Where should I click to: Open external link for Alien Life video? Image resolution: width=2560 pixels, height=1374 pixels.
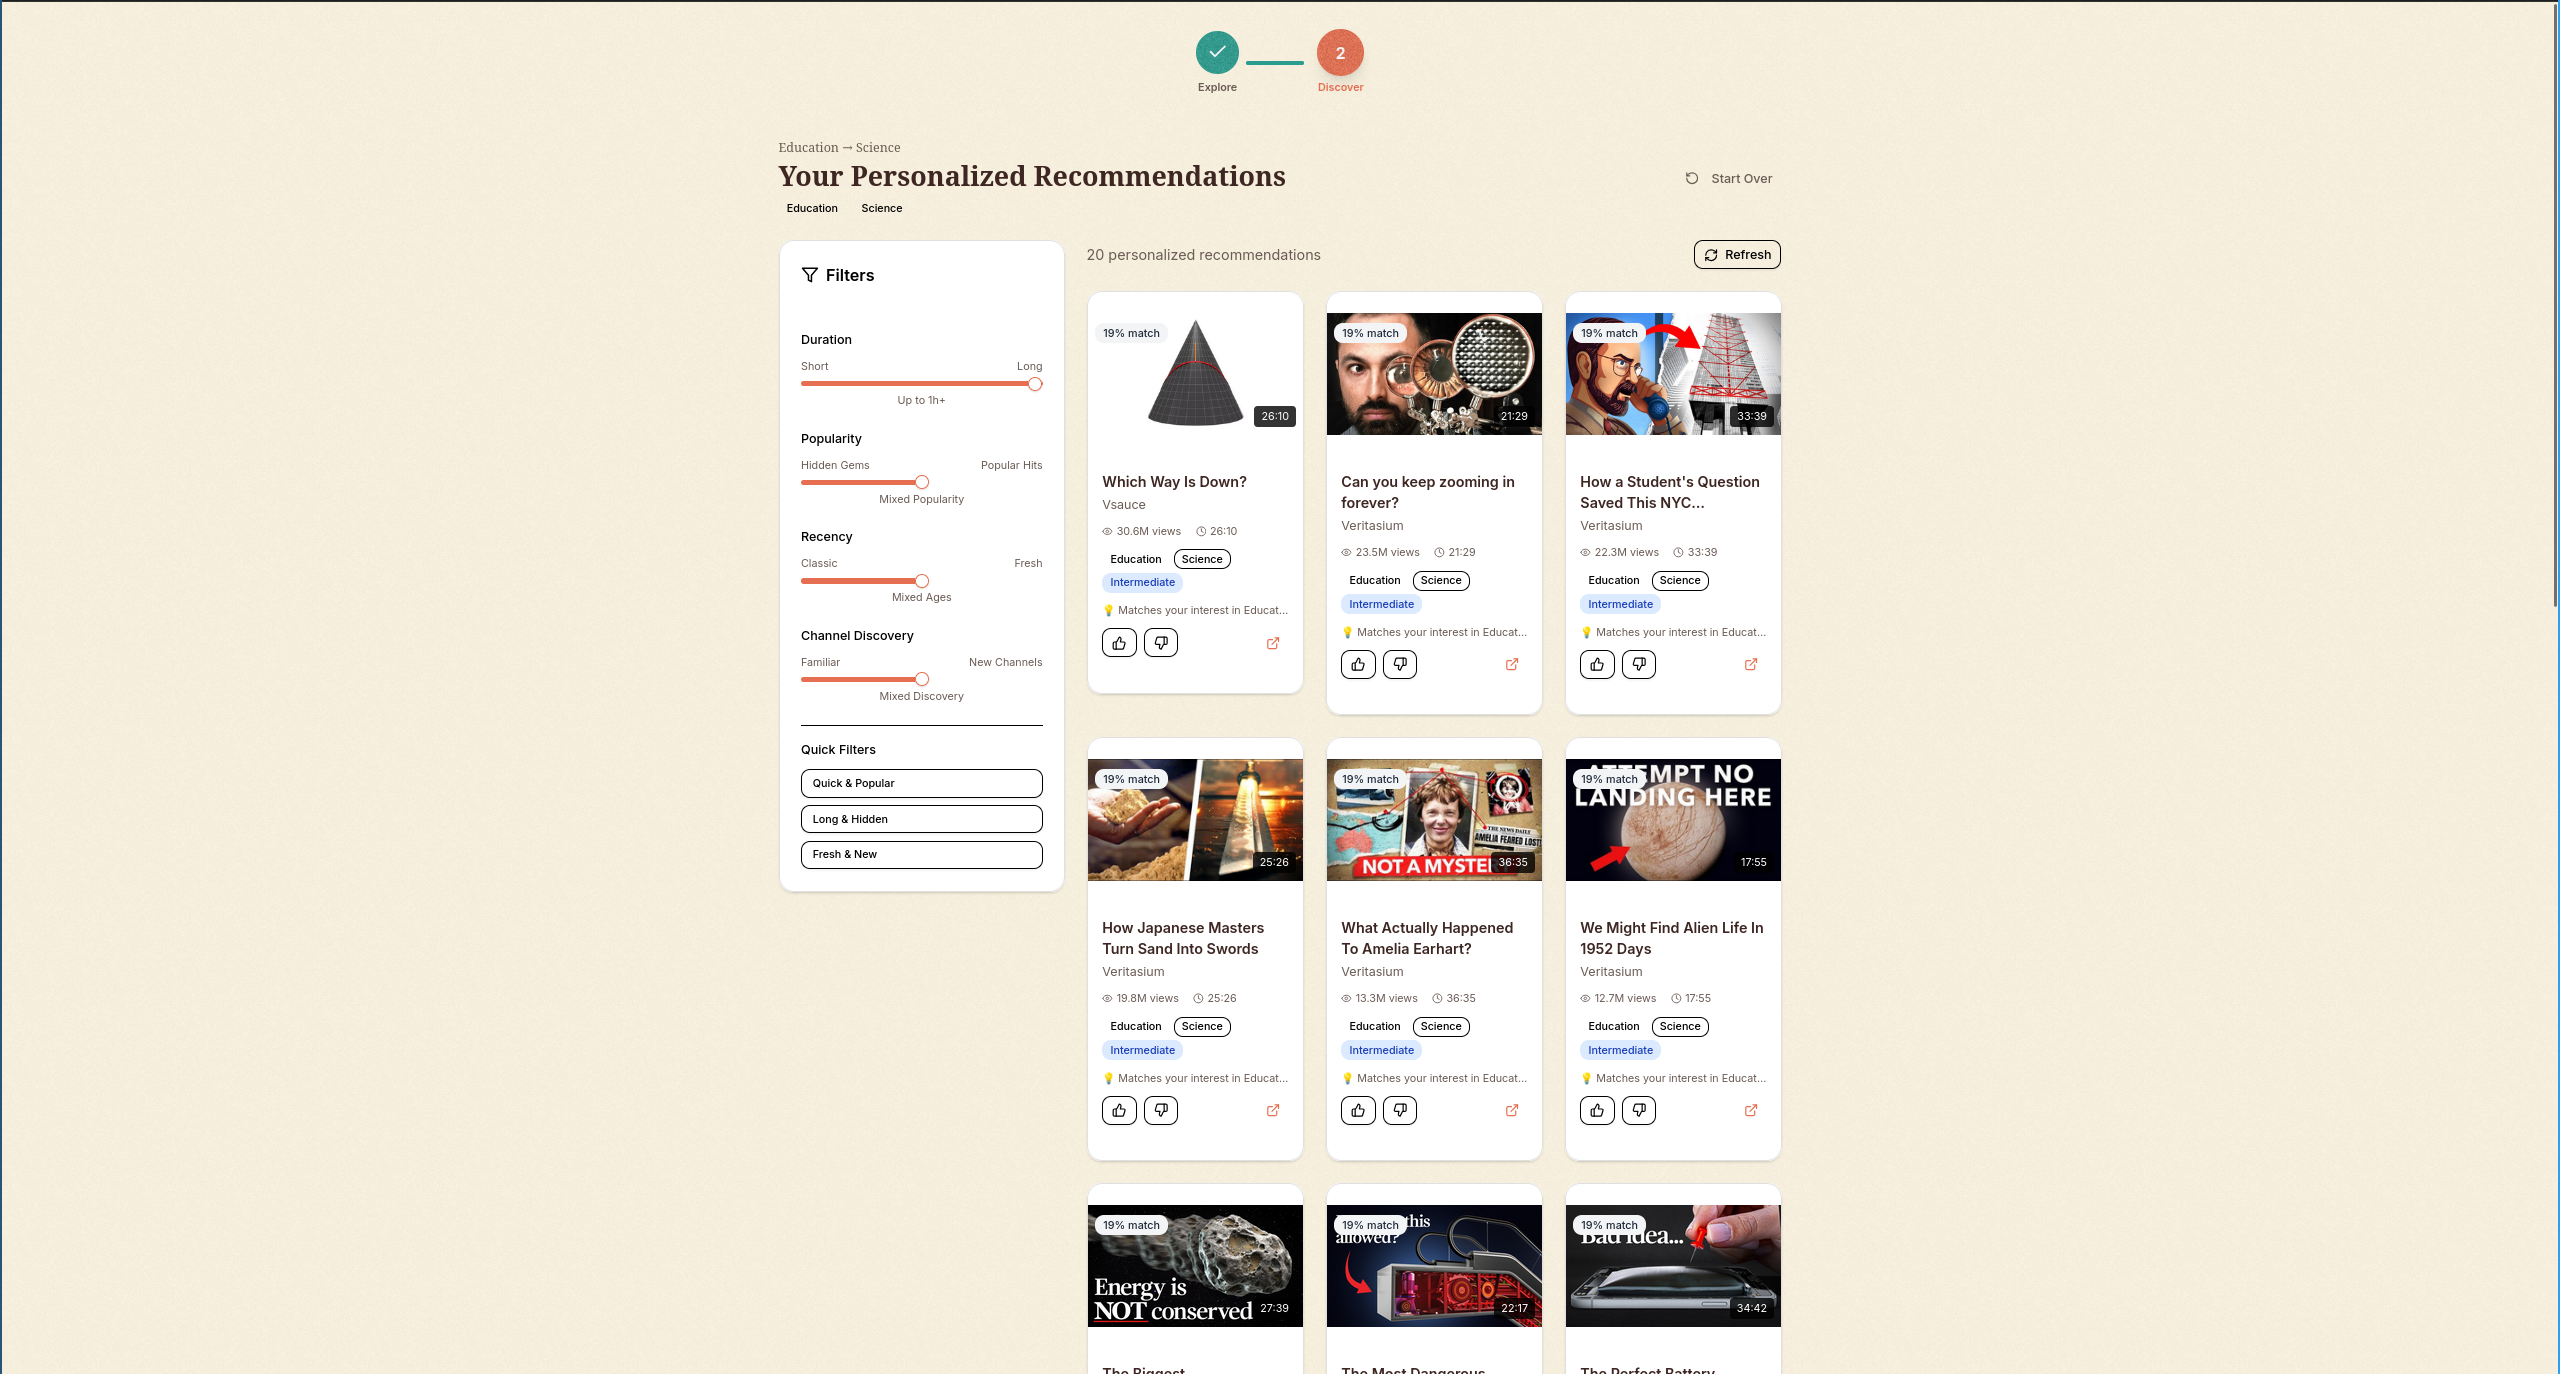coord(1751,1111)
